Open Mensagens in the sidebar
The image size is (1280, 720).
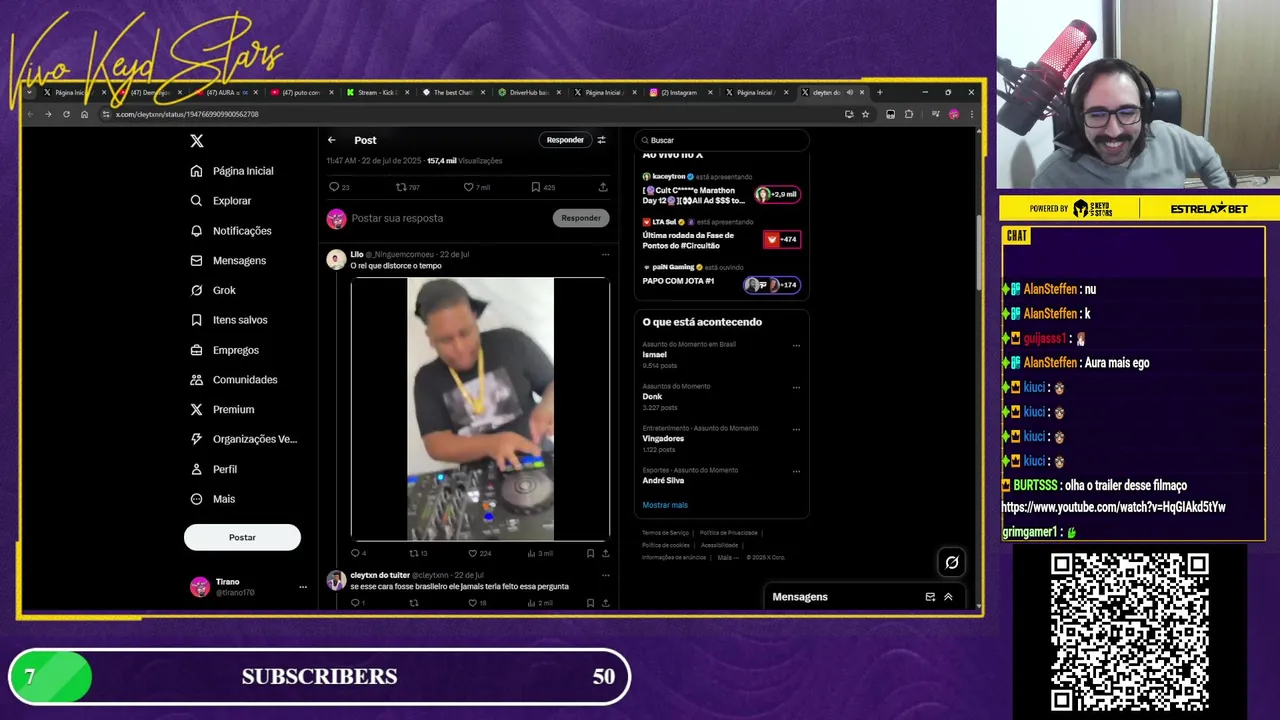click(228, 261)
